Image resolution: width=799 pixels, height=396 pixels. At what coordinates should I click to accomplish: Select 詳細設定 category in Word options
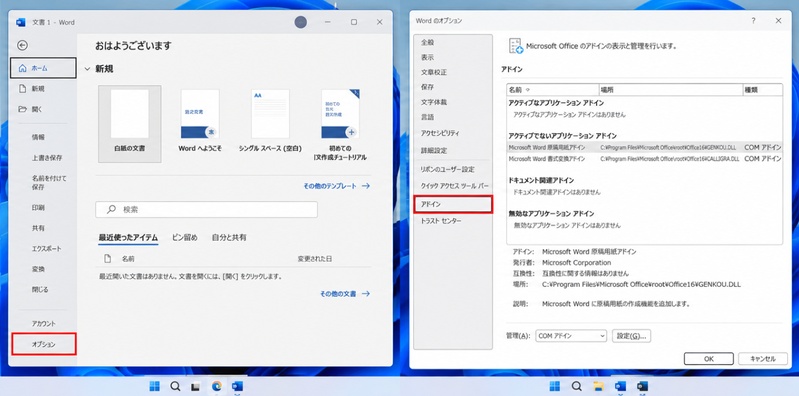(434, 151)
